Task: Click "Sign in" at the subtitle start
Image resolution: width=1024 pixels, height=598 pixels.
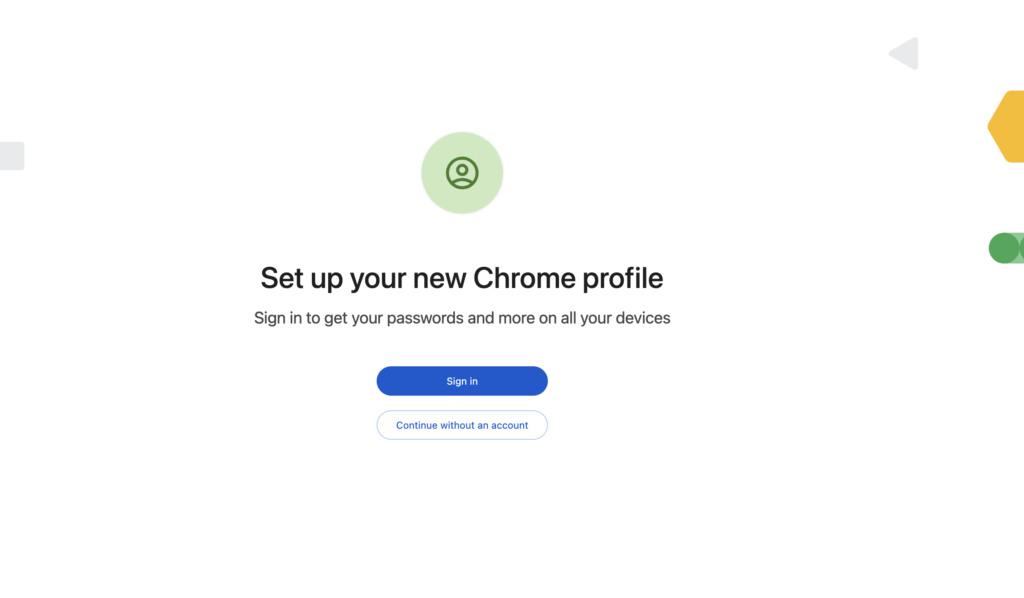Action: pyautogui.click(x=278, y=318)
